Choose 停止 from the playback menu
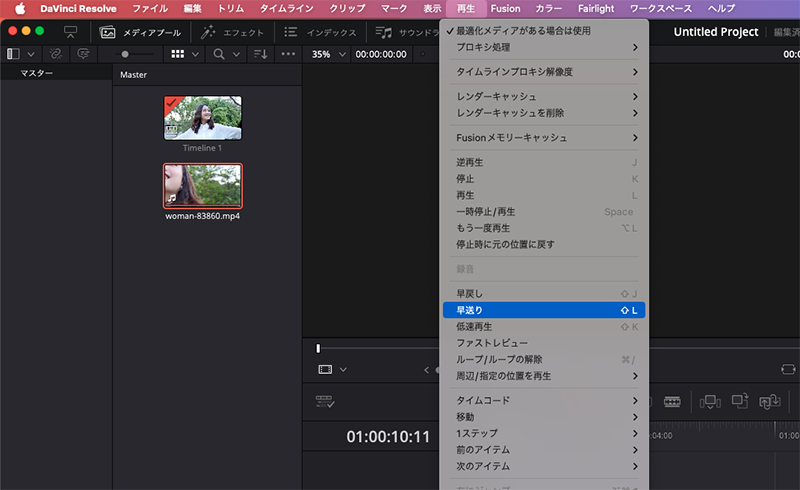Screen dimensions: 800x490 coord(544,179)
